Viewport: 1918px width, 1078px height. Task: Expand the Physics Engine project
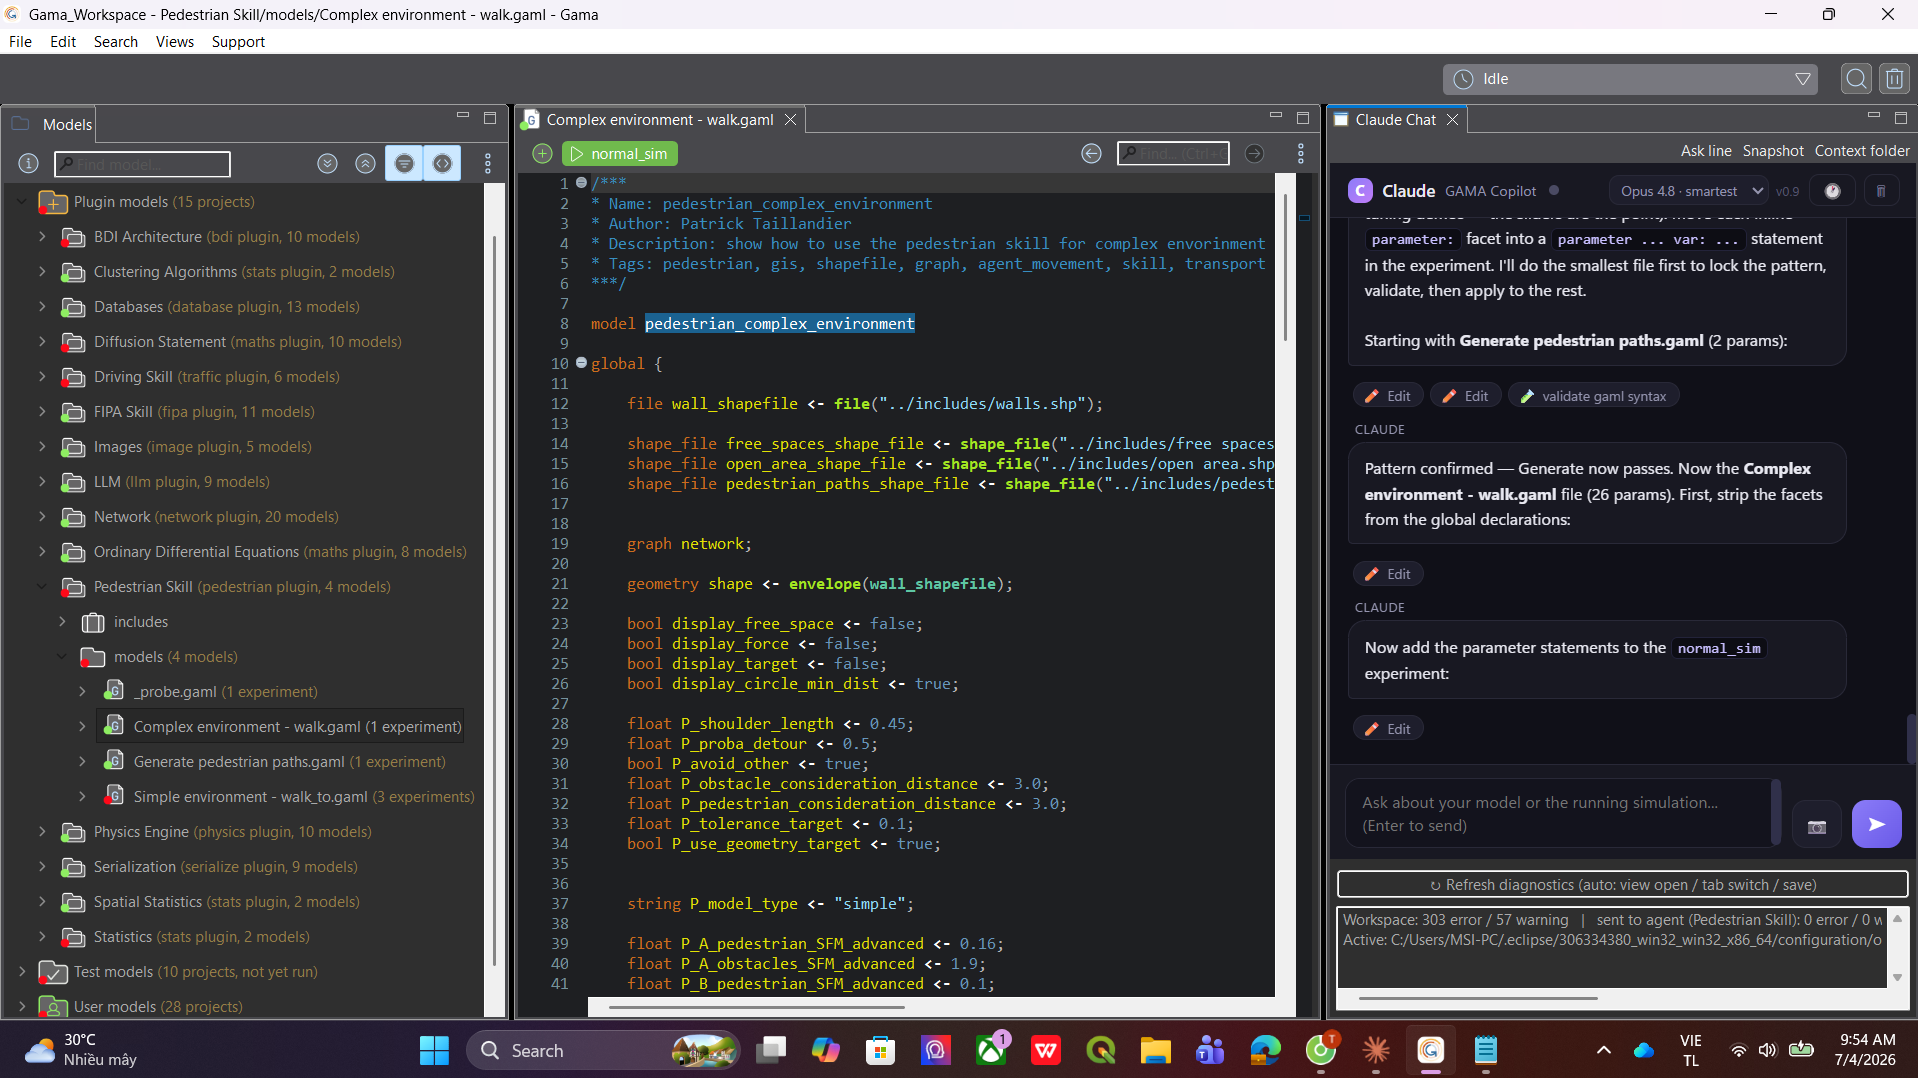(x=42, y=832)
